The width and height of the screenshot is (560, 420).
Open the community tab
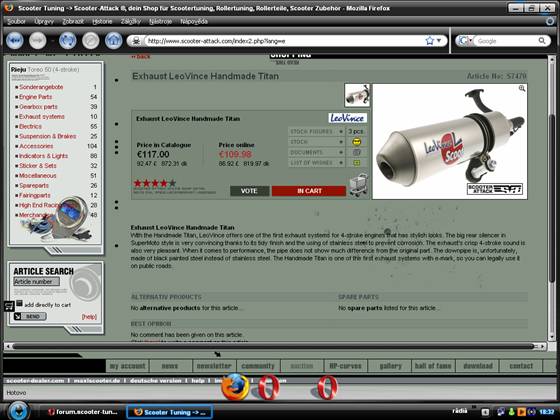point(258,366)
